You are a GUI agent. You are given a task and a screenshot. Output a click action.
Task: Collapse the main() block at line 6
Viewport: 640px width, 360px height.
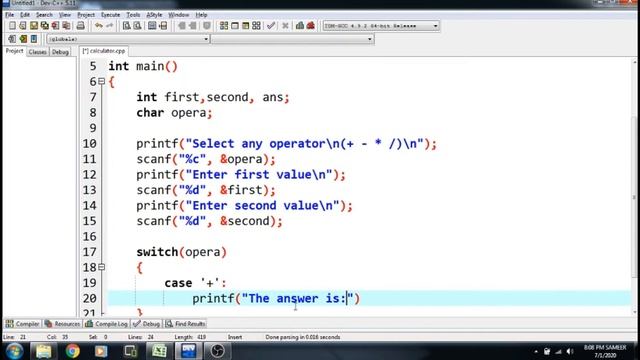(x=102, y=81)
